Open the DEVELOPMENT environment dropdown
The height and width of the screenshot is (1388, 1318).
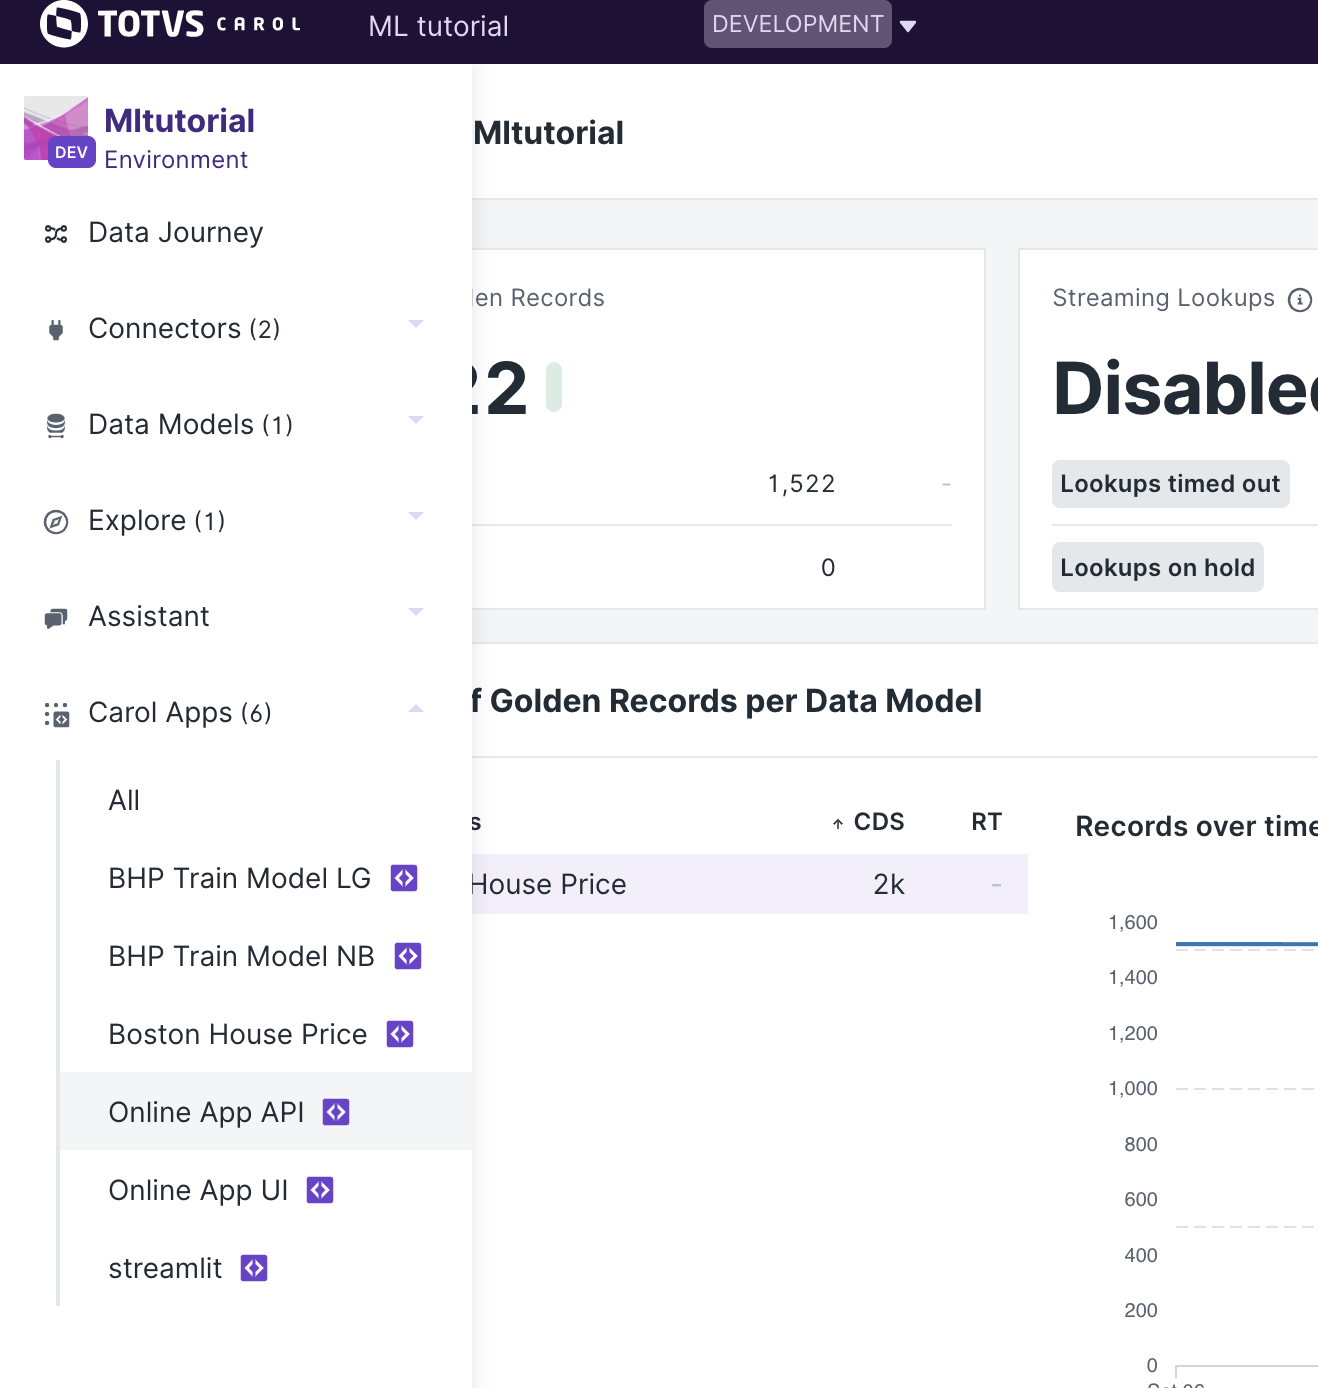[810, 24]
